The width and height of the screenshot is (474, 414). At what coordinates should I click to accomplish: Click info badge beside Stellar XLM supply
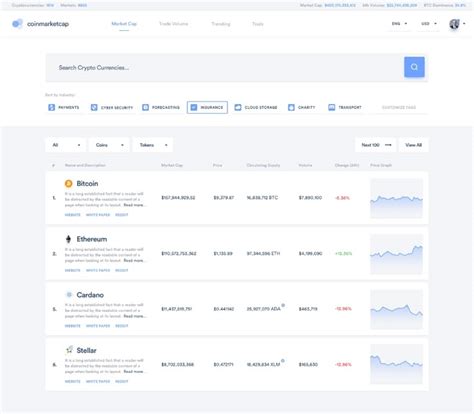click(x=283, y=361)
